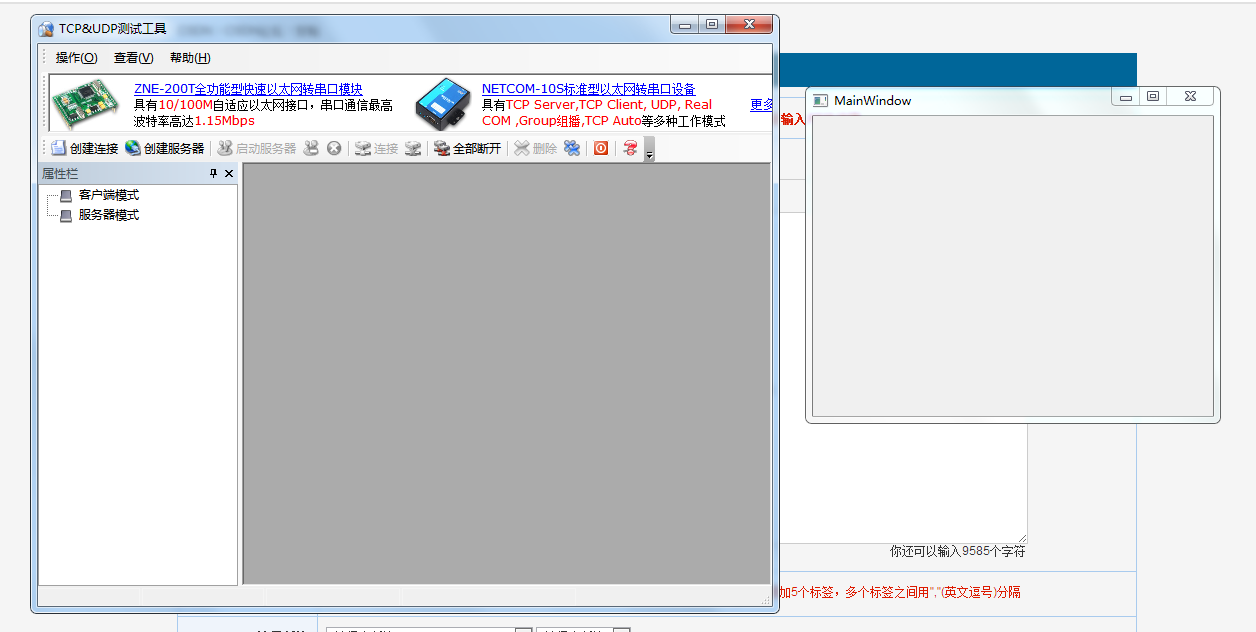Select 服务器模式 in the tree
1256x632 pixels.
pos(109,215)
